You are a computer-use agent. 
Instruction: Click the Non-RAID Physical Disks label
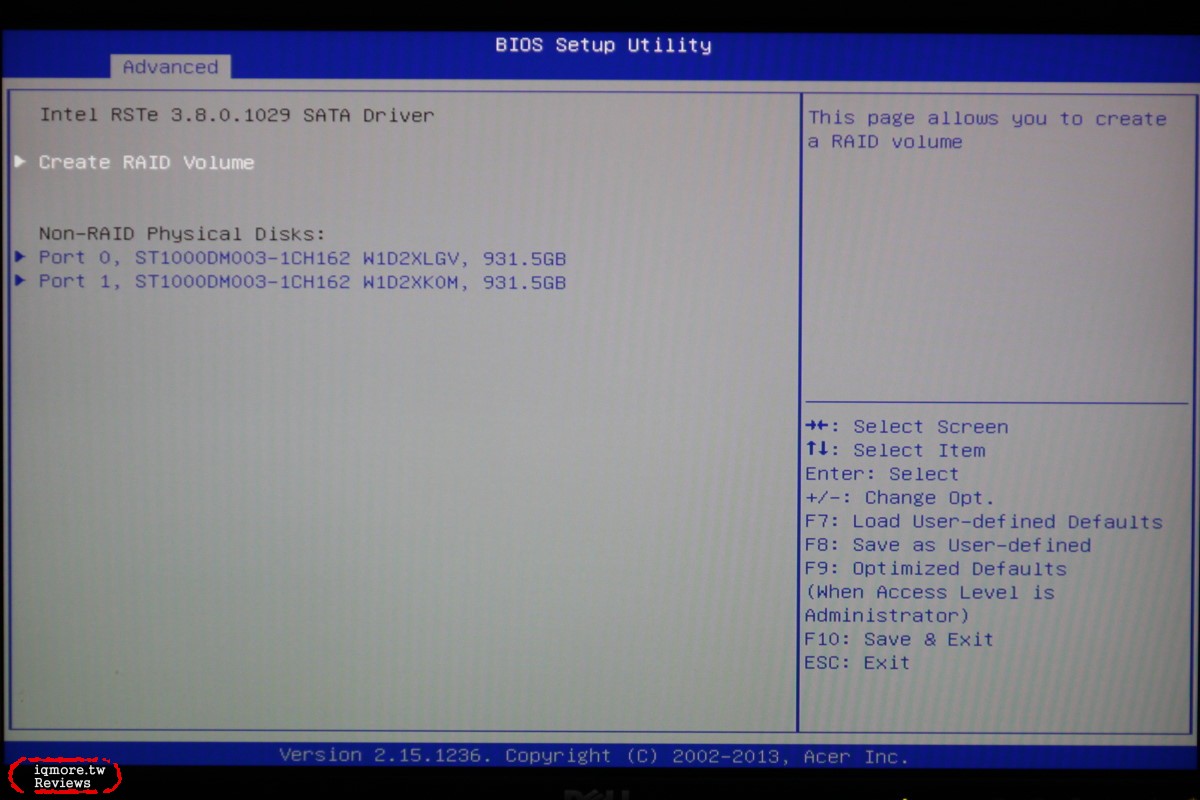[182, 234]
